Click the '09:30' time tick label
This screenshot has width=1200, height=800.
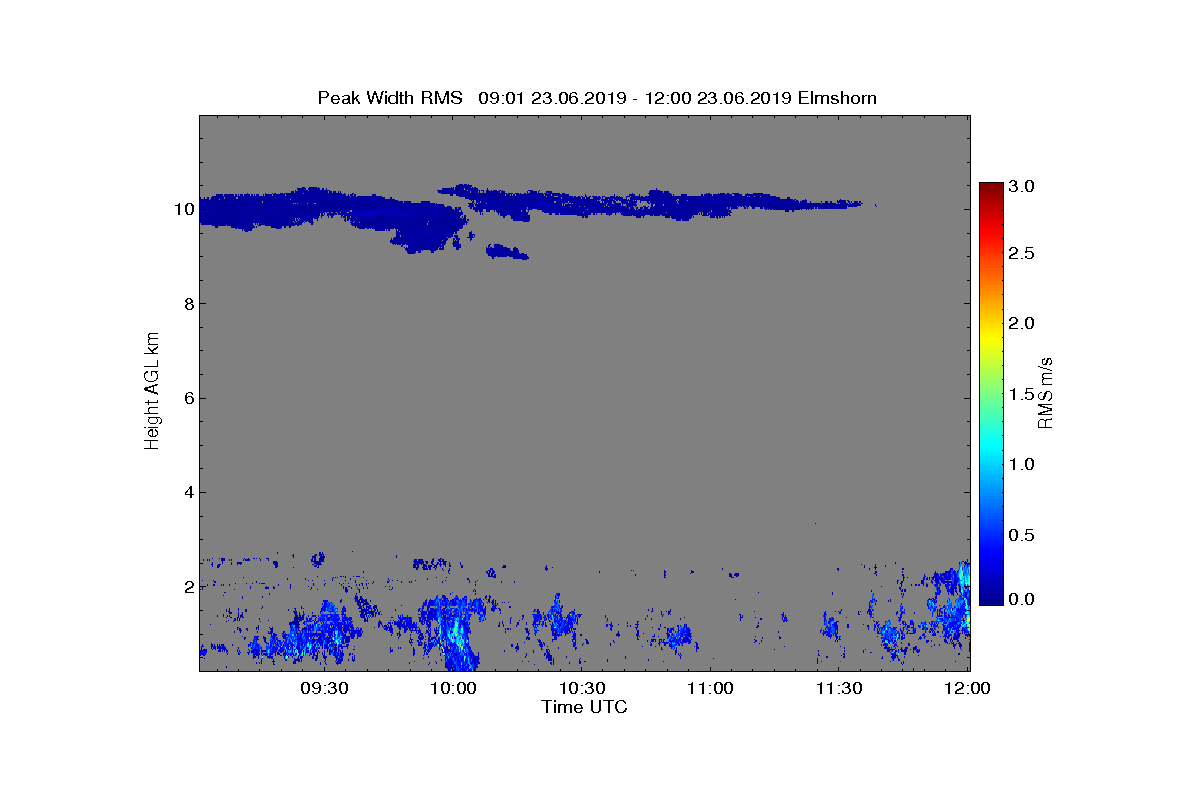tap(326, 688)
